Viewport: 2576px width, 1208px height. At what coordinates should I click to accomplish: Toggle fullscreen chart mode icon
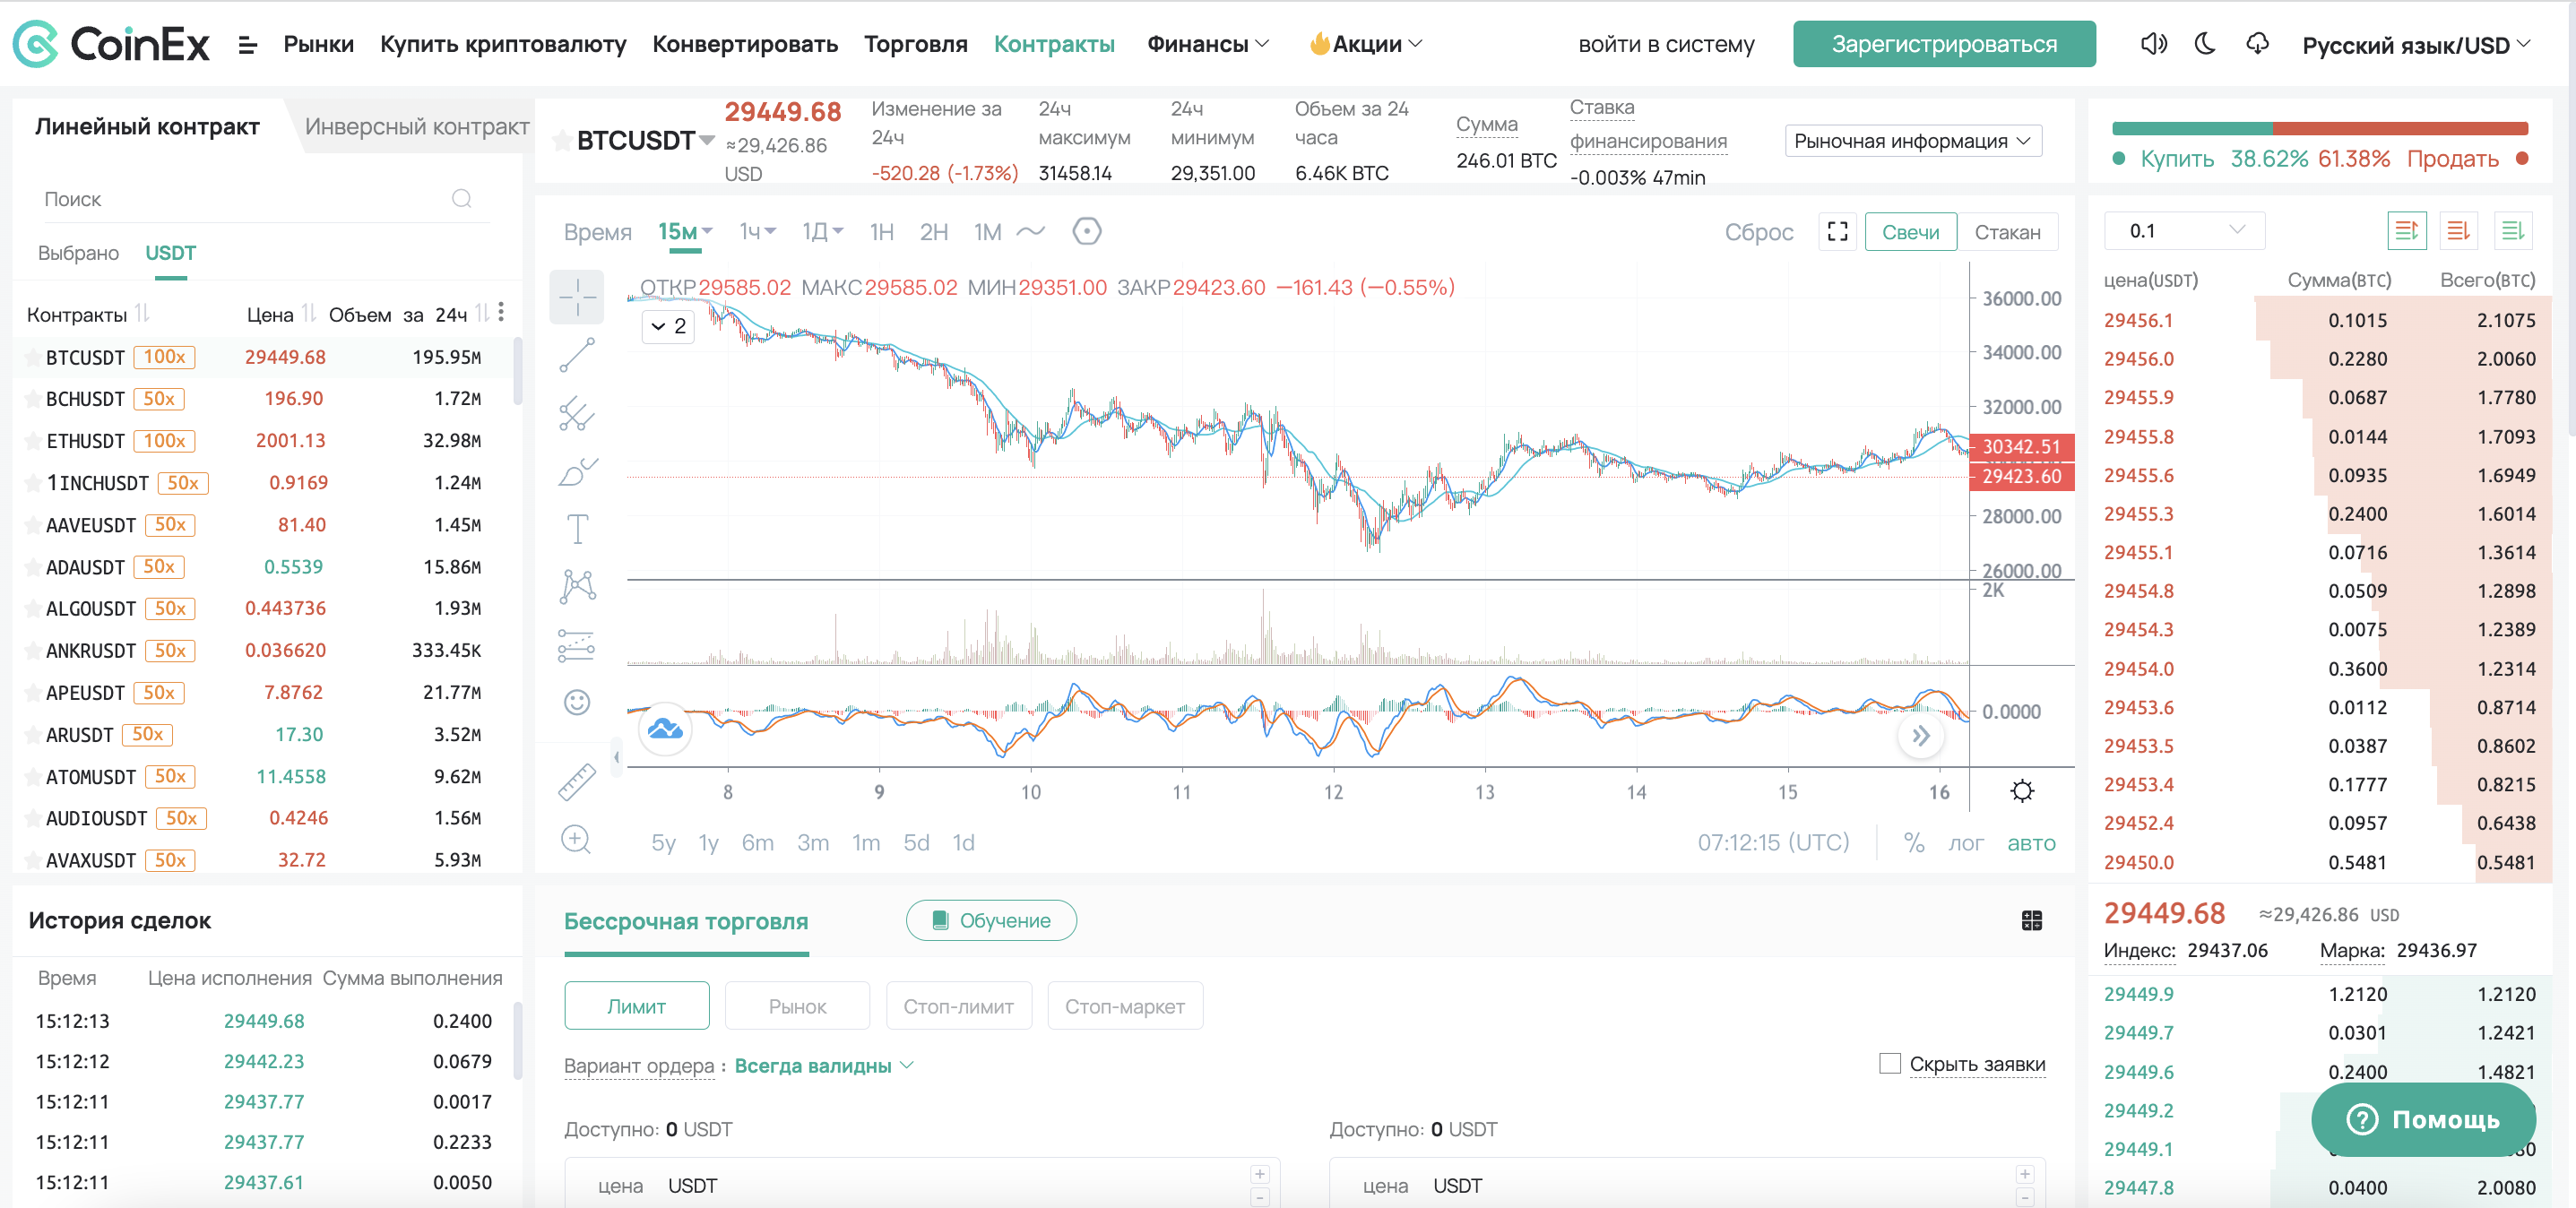pos(1837,232)
